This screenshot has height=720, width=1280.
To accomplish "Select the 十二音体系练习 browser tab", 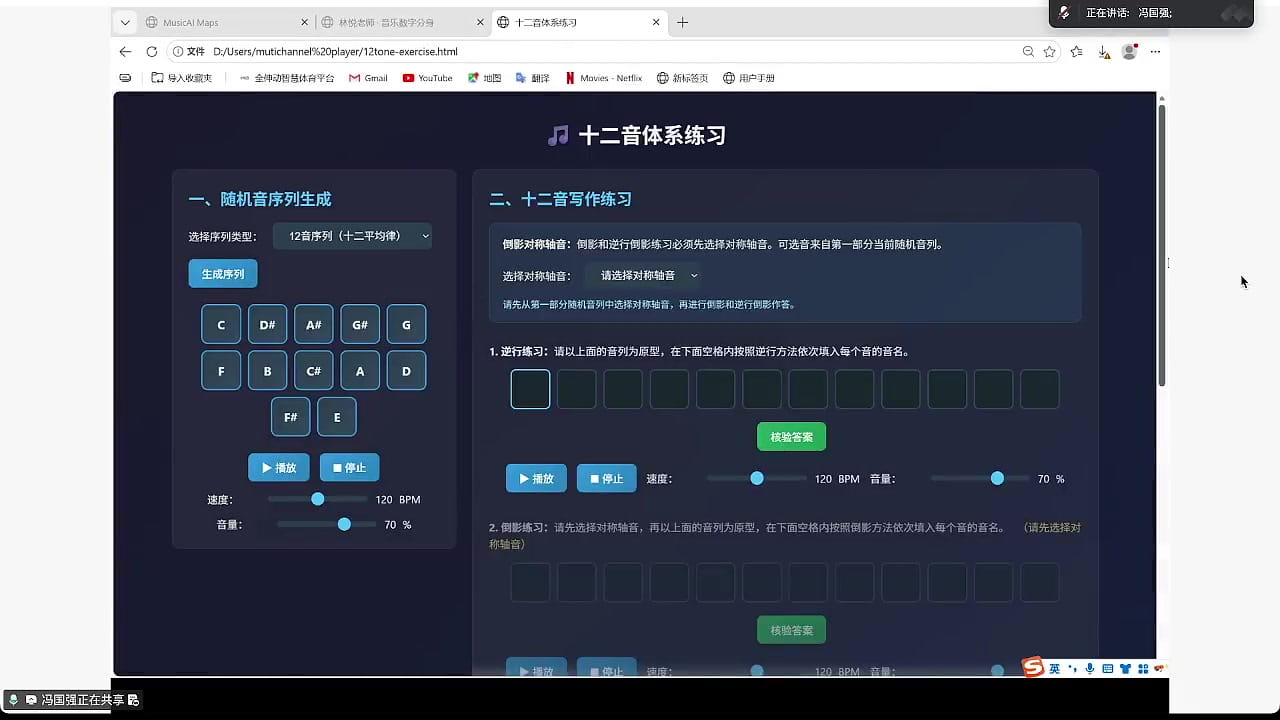I will tap(578, 22).
